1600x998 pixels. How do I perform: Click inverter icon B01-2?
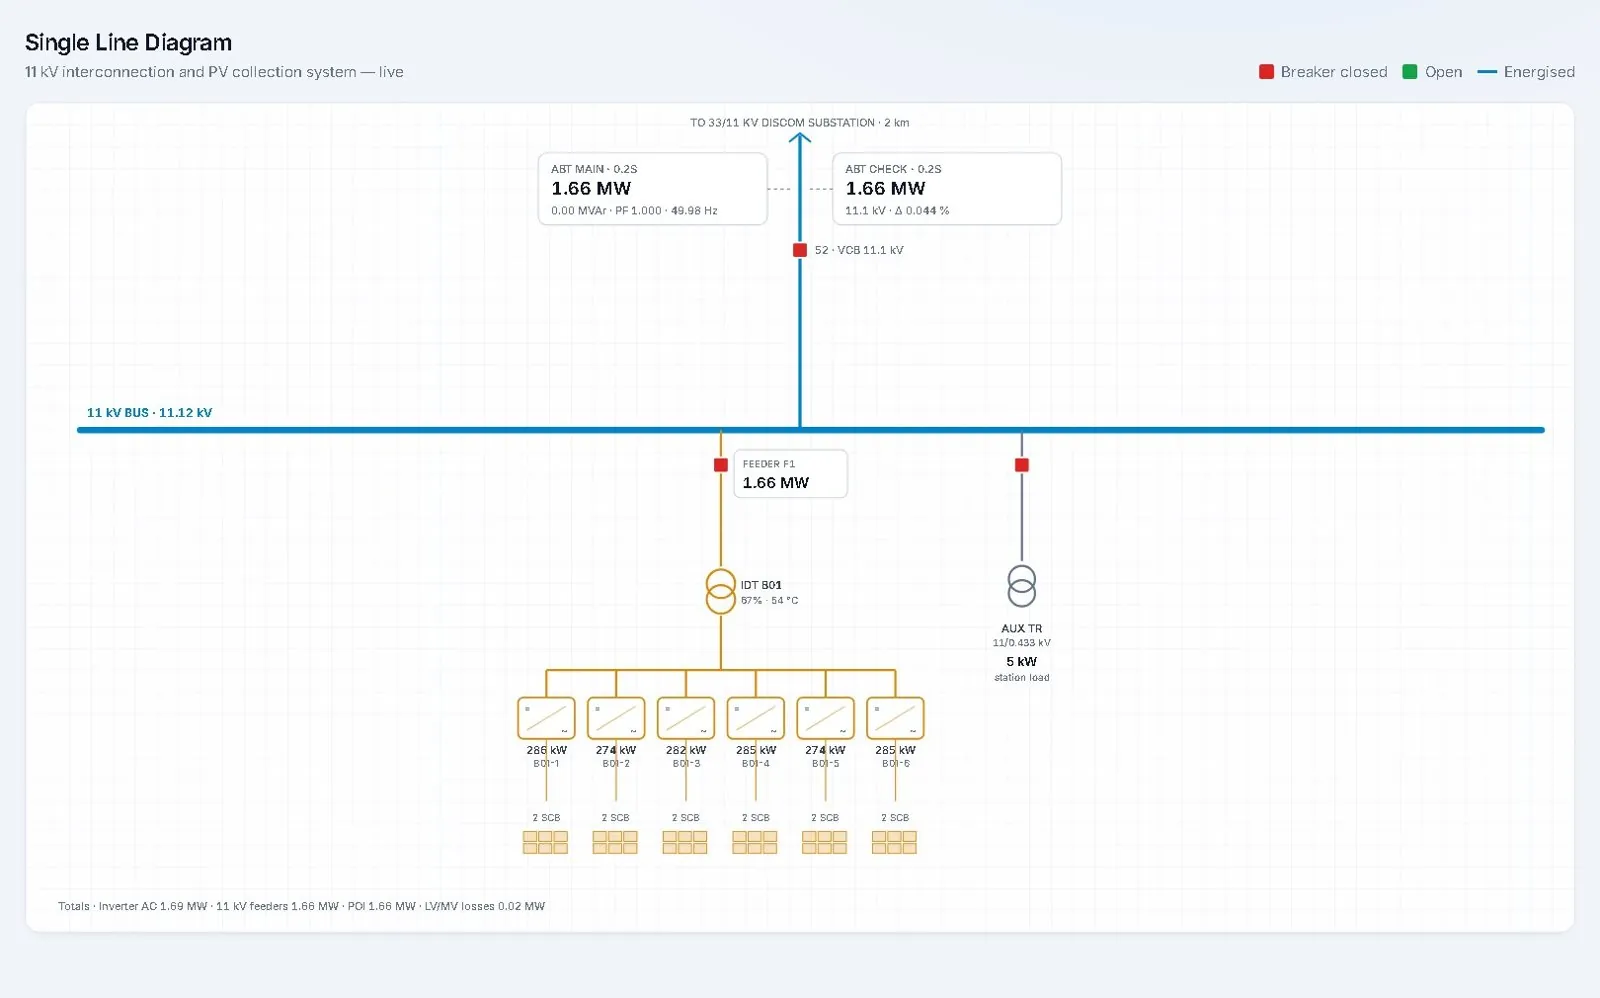(x=616, y=719)
